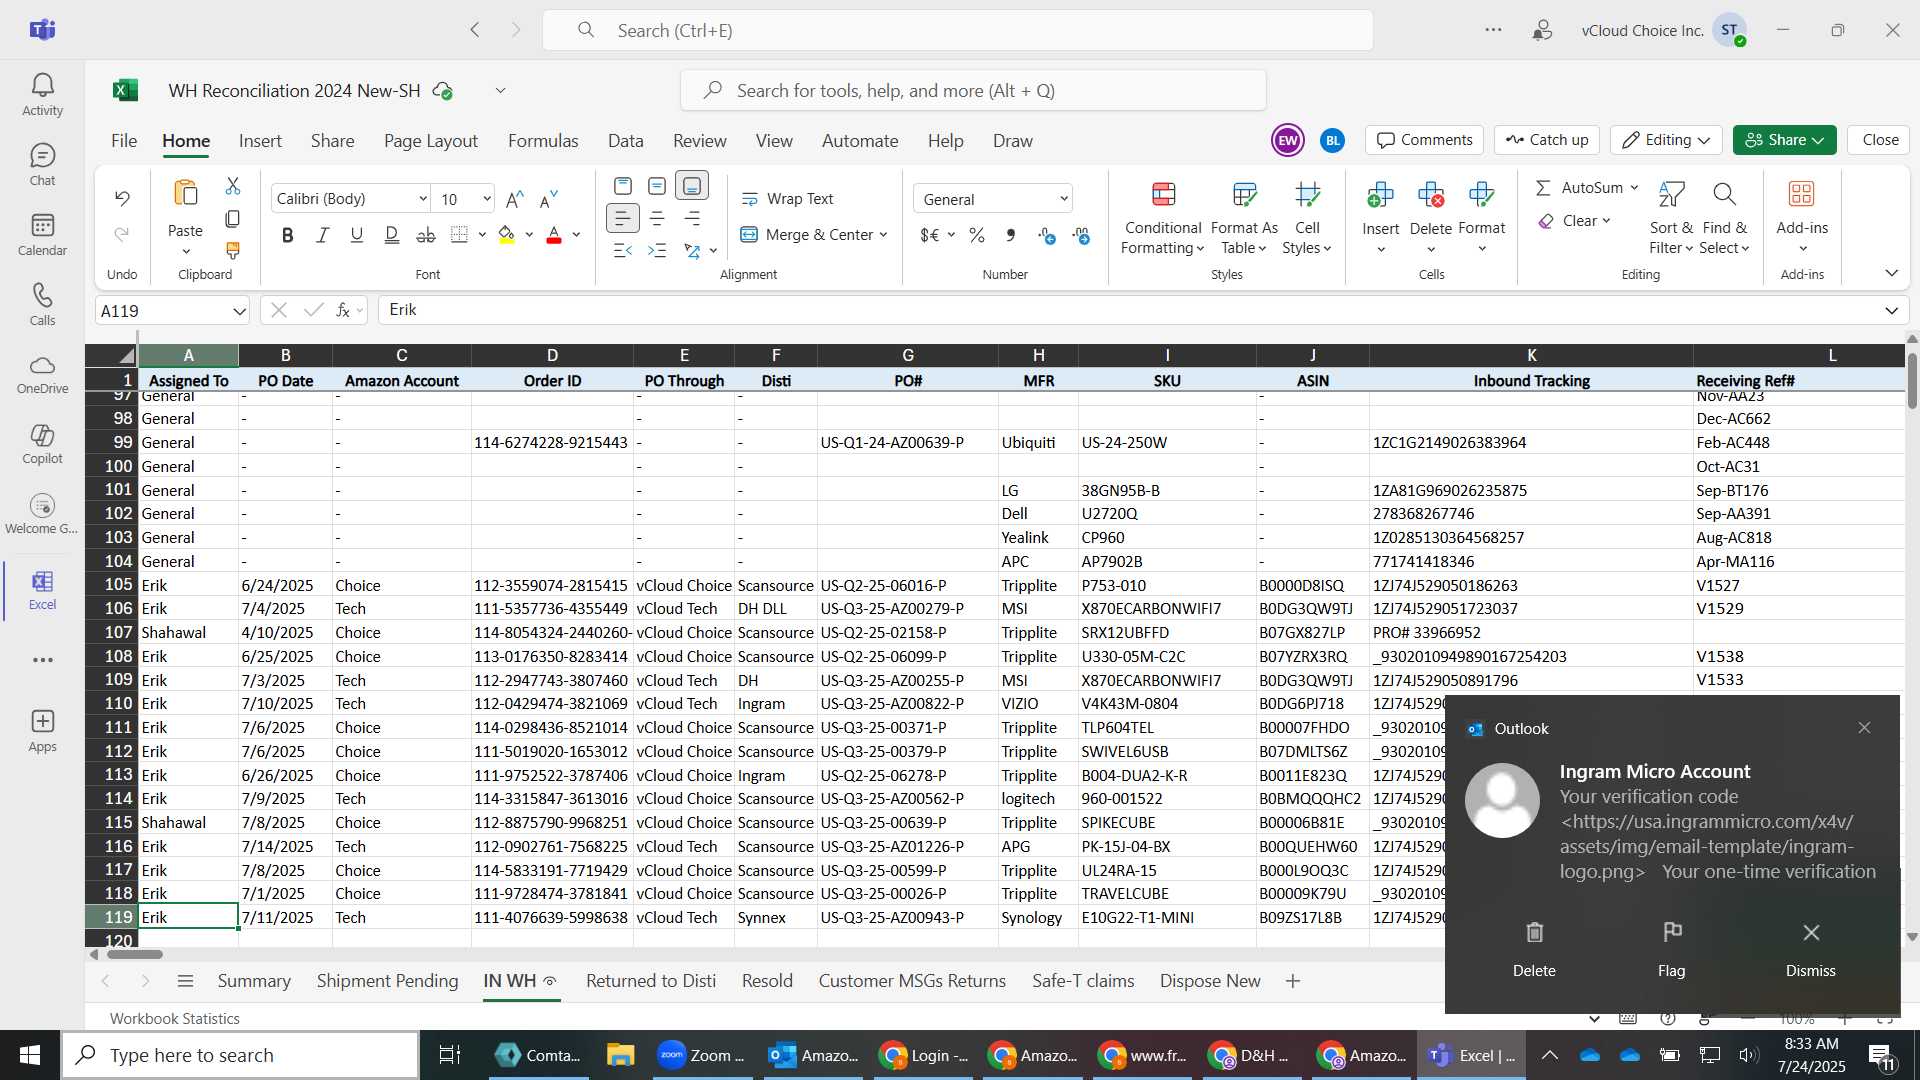
Task: Decrease font size with shrink font icon
Action: click(548, 199)
